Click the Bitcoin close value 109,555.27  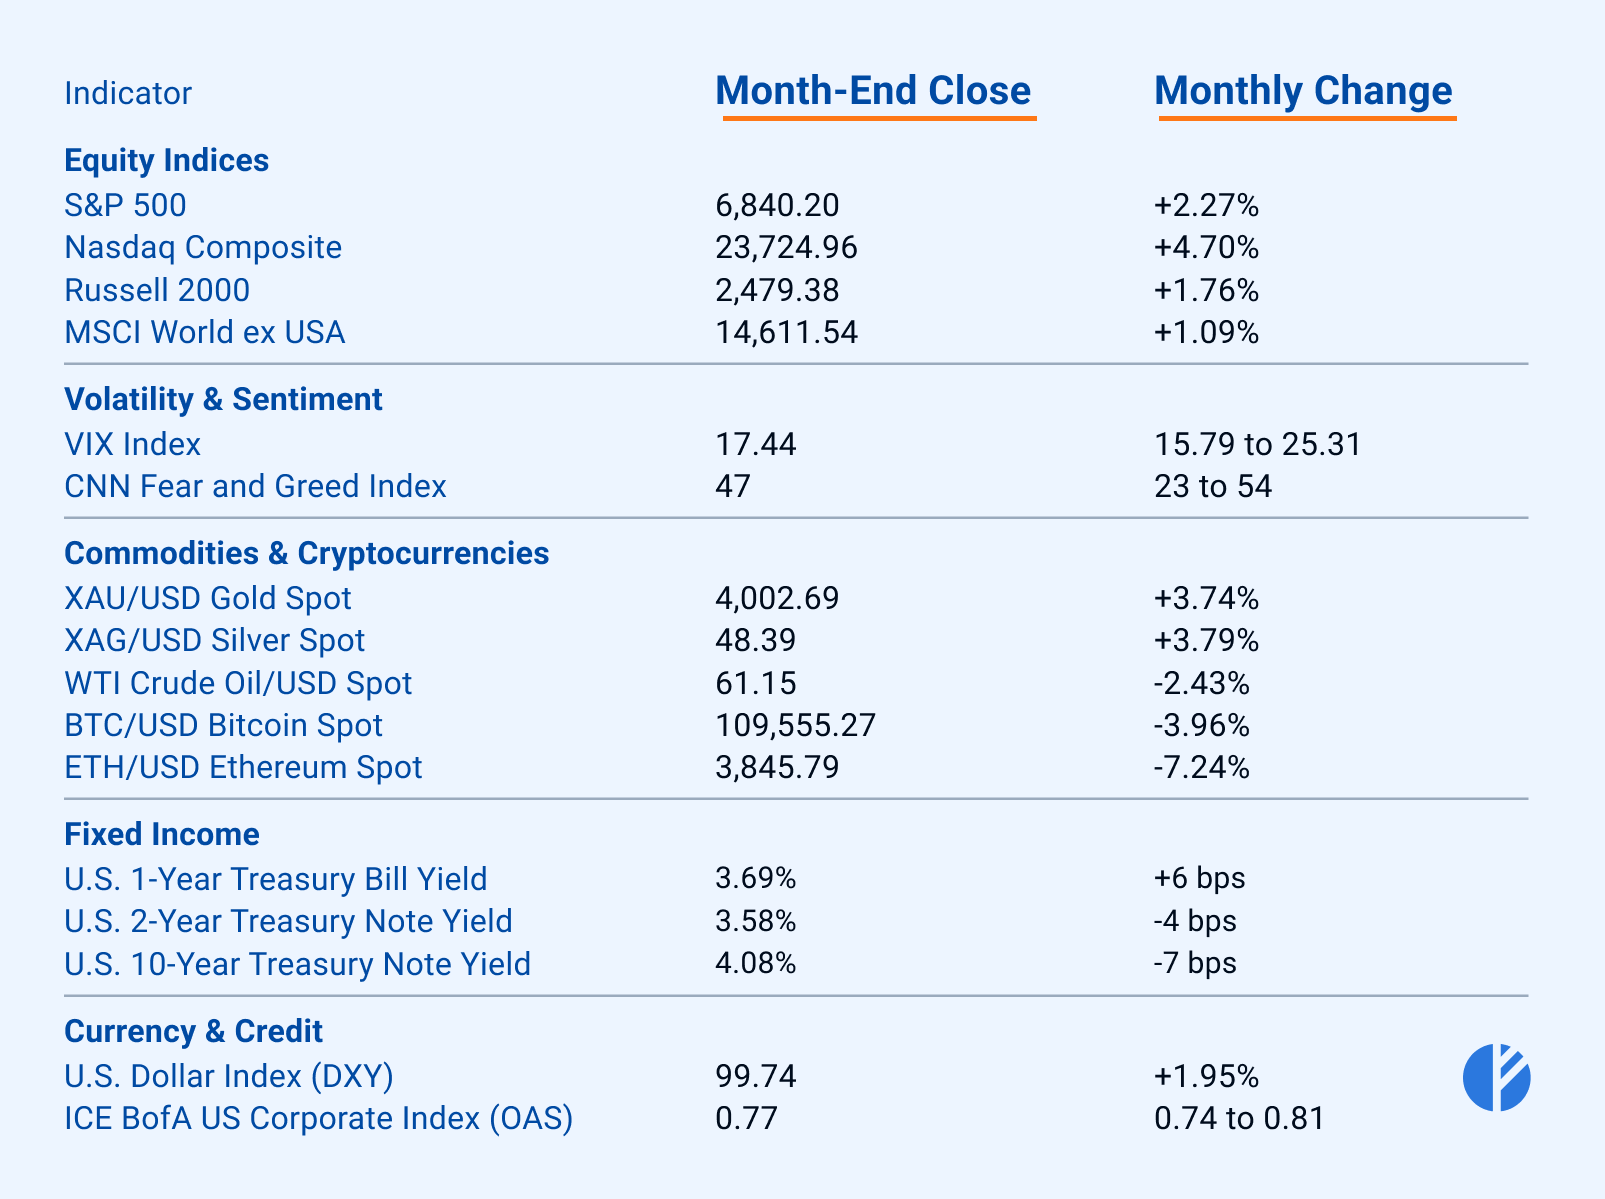click(795, 725)
